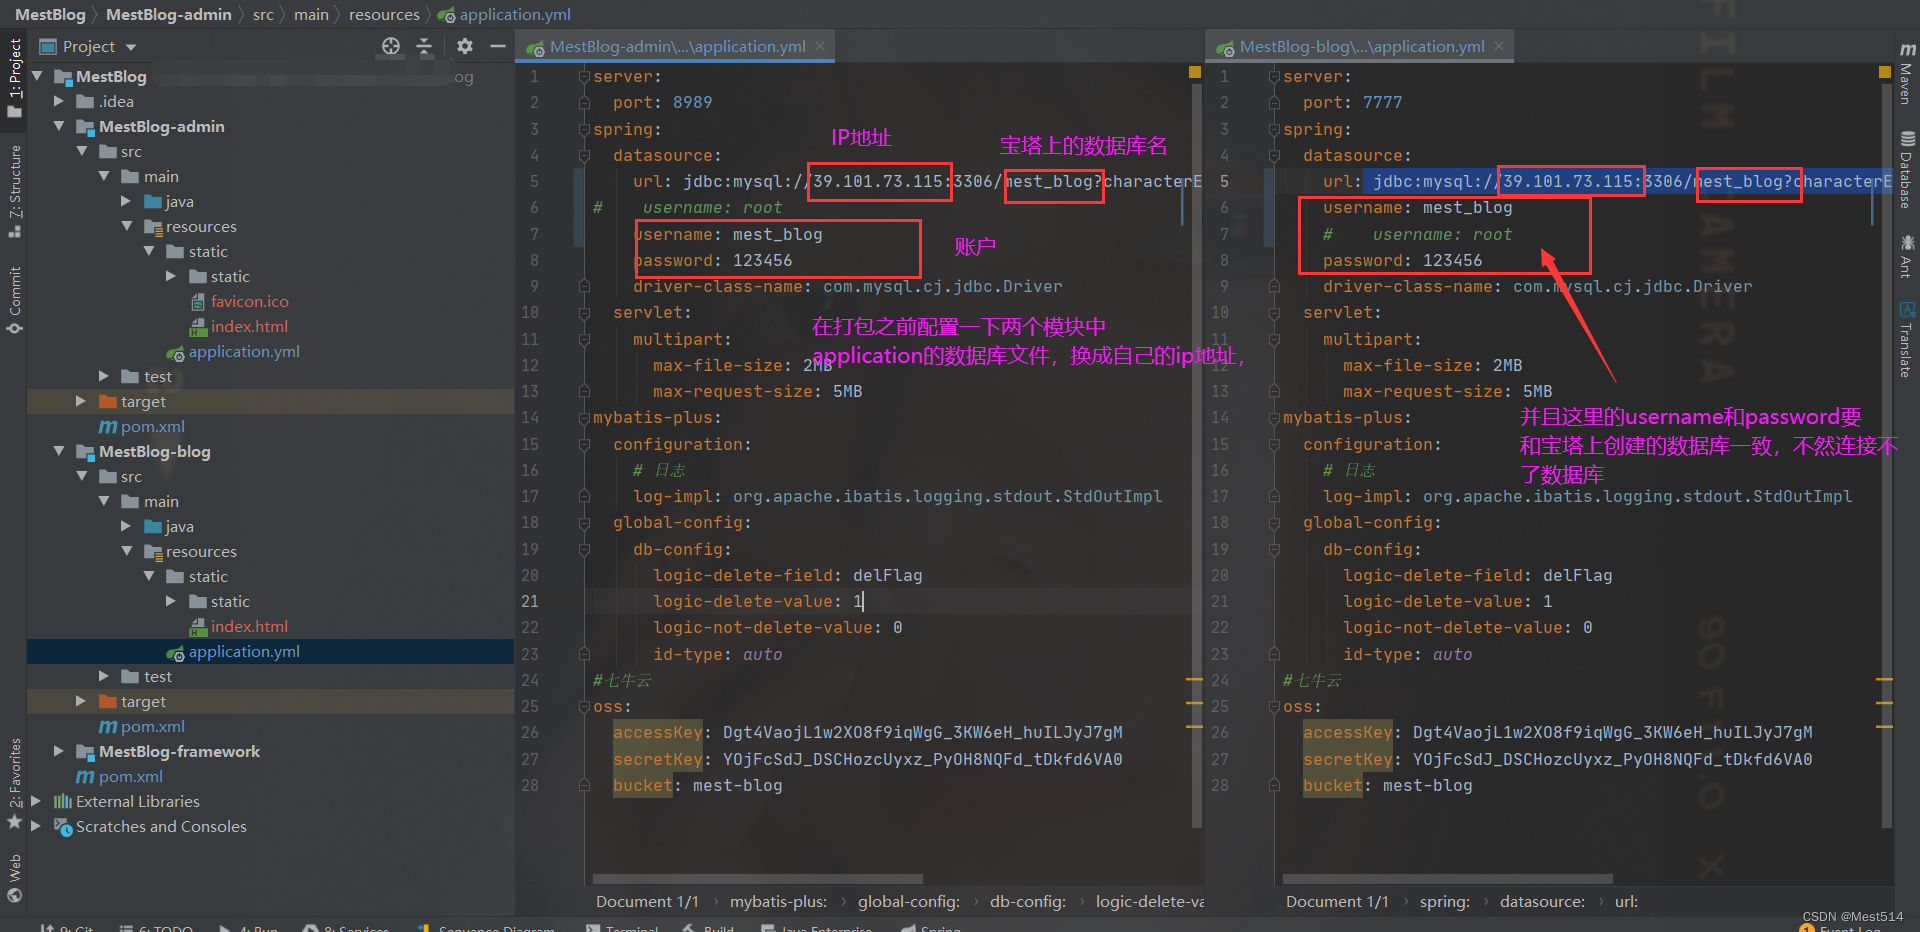Fold datasource block in right editor
1920x932 pixels.
pyautogui.click(x=1274, y=155)
